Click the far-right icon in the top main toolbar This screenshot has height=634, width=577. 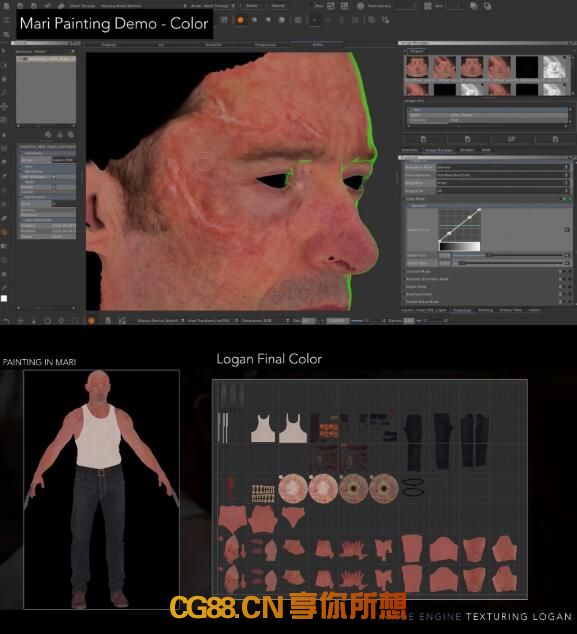tap(488, 6)
